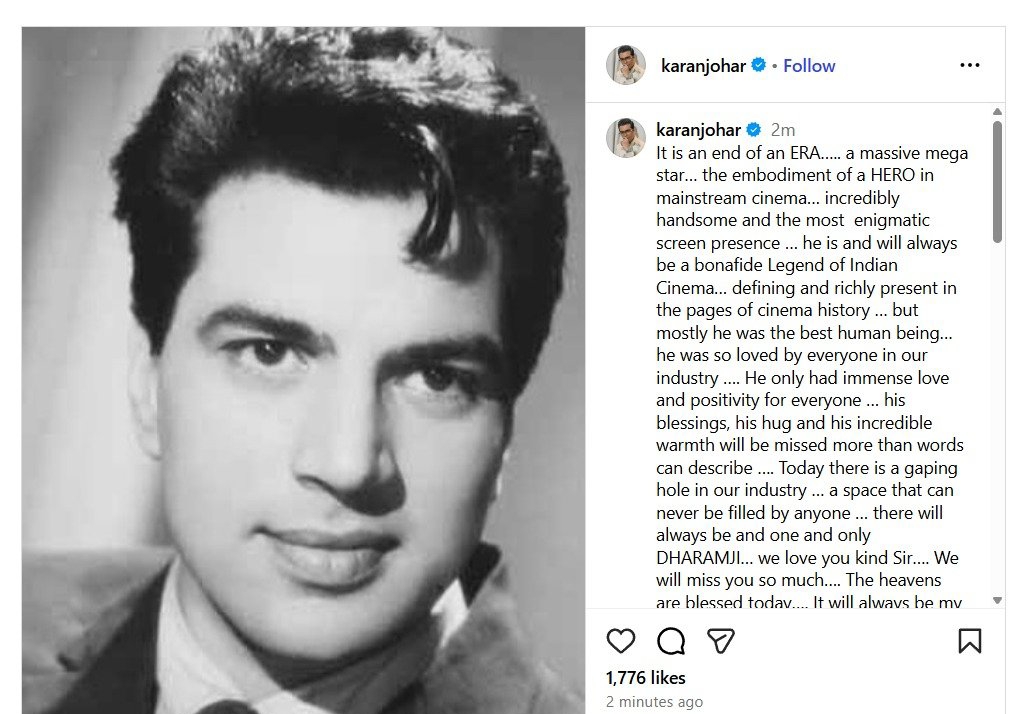Screen dimensions: 1012x714
Task: Open karanjohar profile from header username
Action: click(704, 66)
